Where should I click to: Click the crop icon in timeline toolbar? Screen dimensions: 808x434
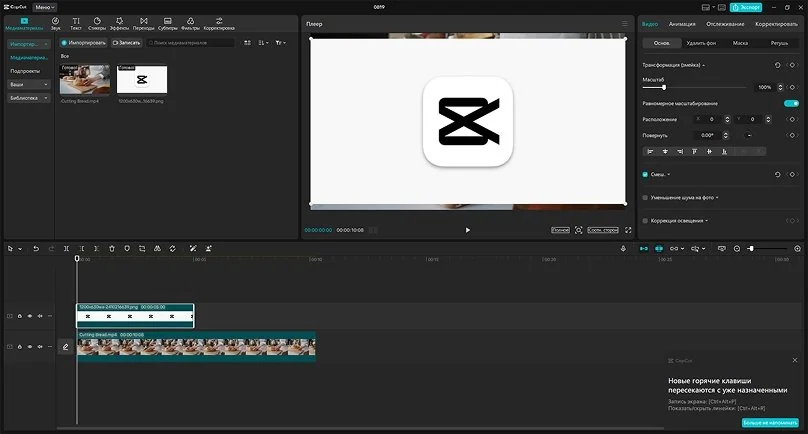(x=142, y=248)
